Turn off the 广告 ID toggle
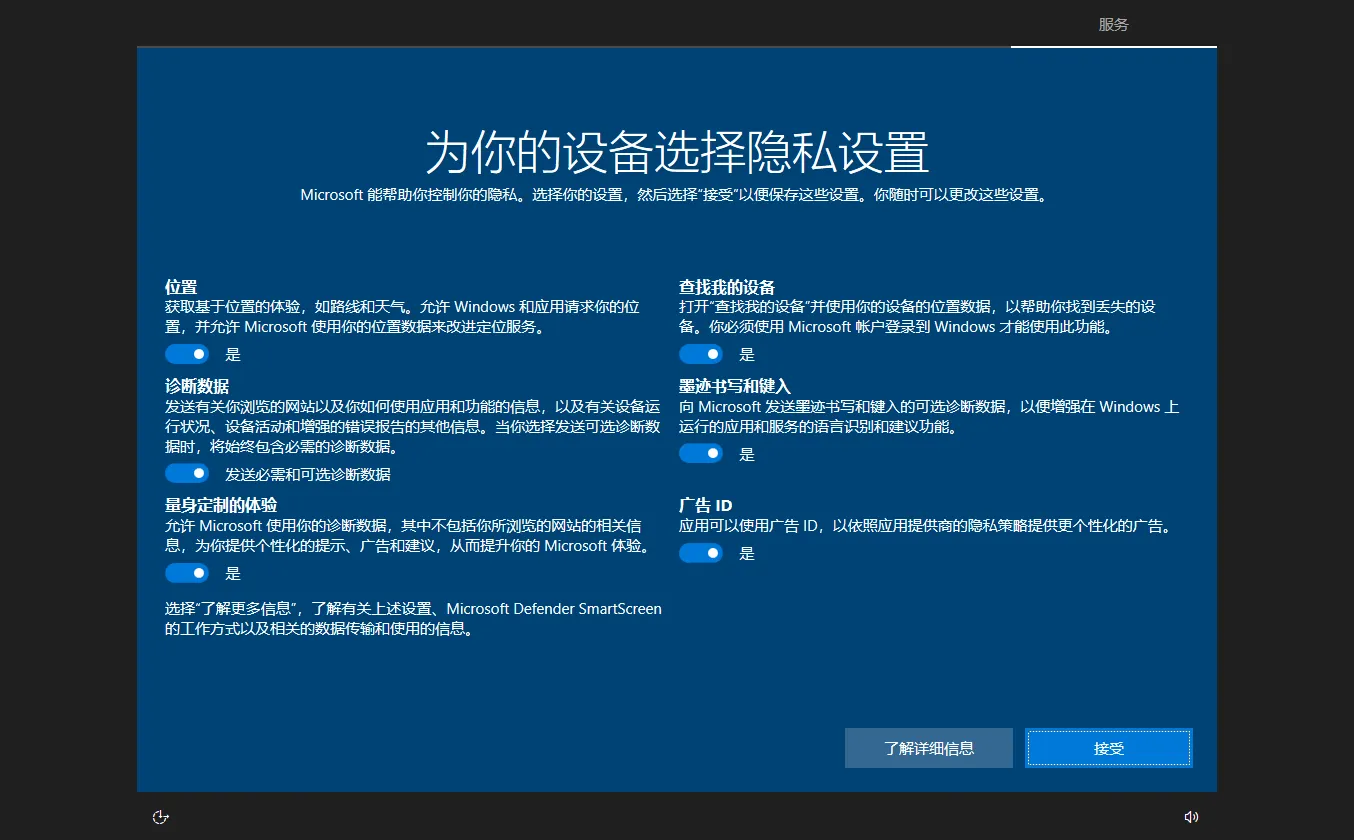Image resolution: width=1354 pixels, height=840 pixels. [701, 552]
